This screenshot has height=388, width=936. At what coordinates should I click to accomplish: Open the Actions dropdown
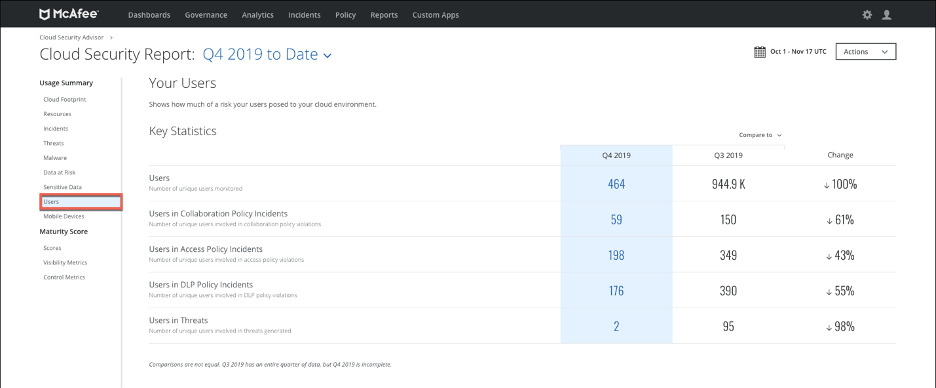[866, 52]
